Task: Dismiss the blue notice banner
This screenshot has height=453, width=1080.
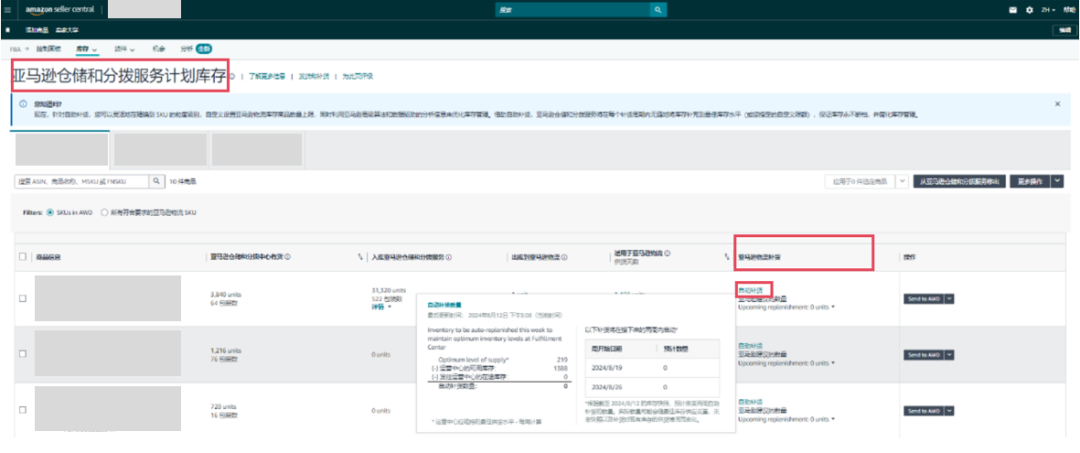Action: (1057, 103)
